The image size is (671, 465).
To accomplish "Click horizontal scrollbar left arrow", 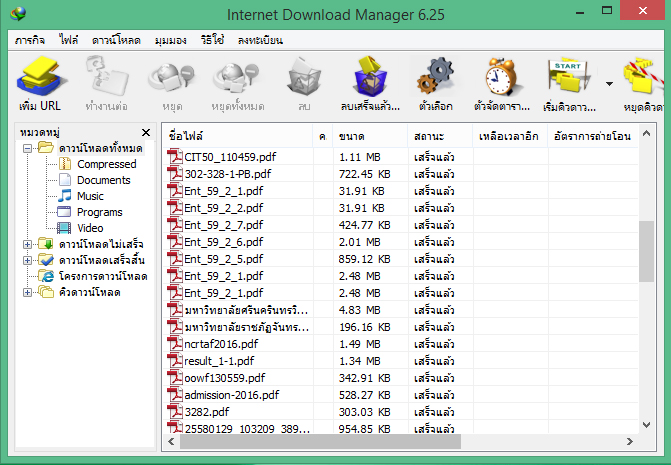I will (x=171, y=441).
